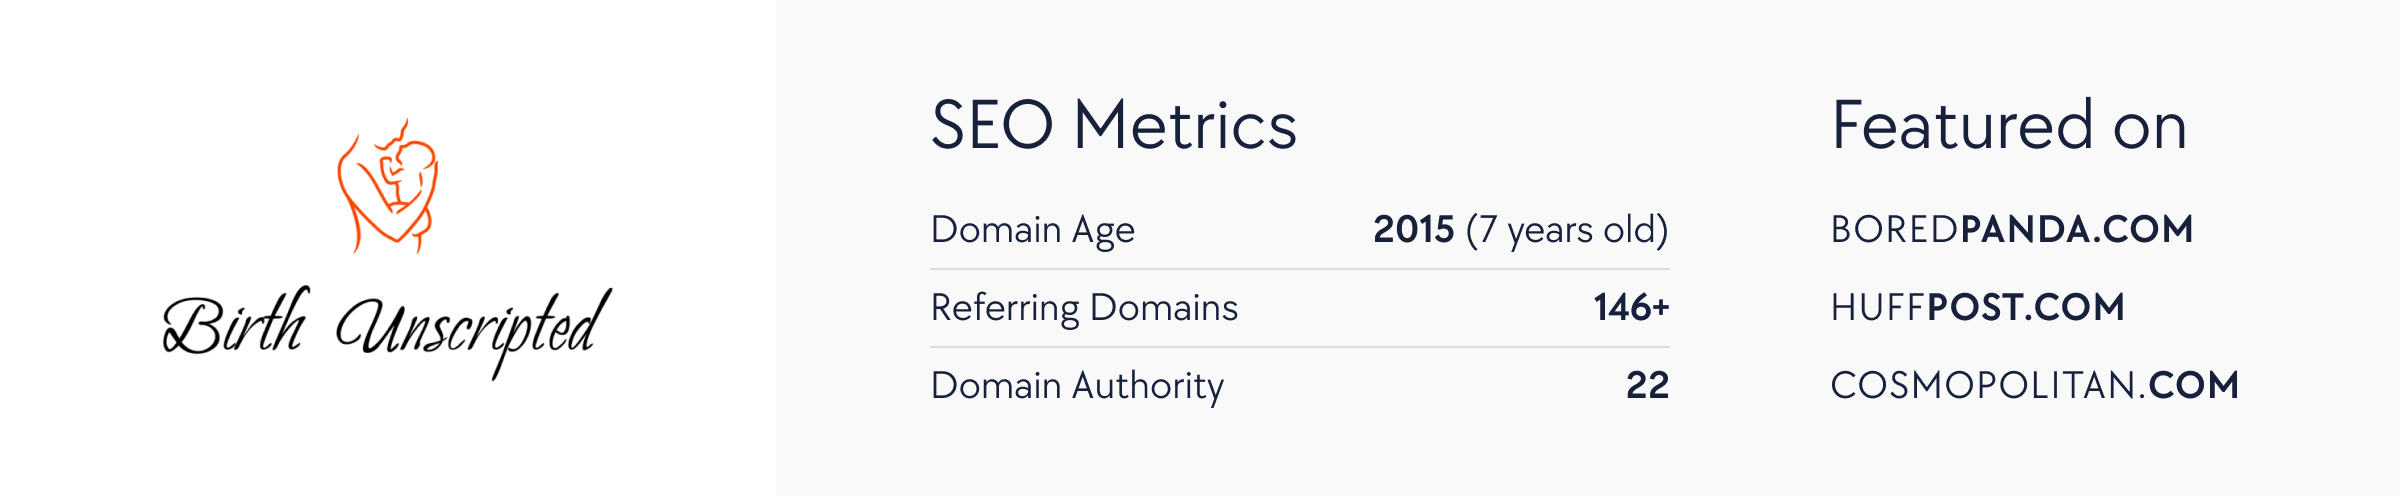Click the (7 years old) text
Screen dimensions: 2400x496
(1567, 230)
